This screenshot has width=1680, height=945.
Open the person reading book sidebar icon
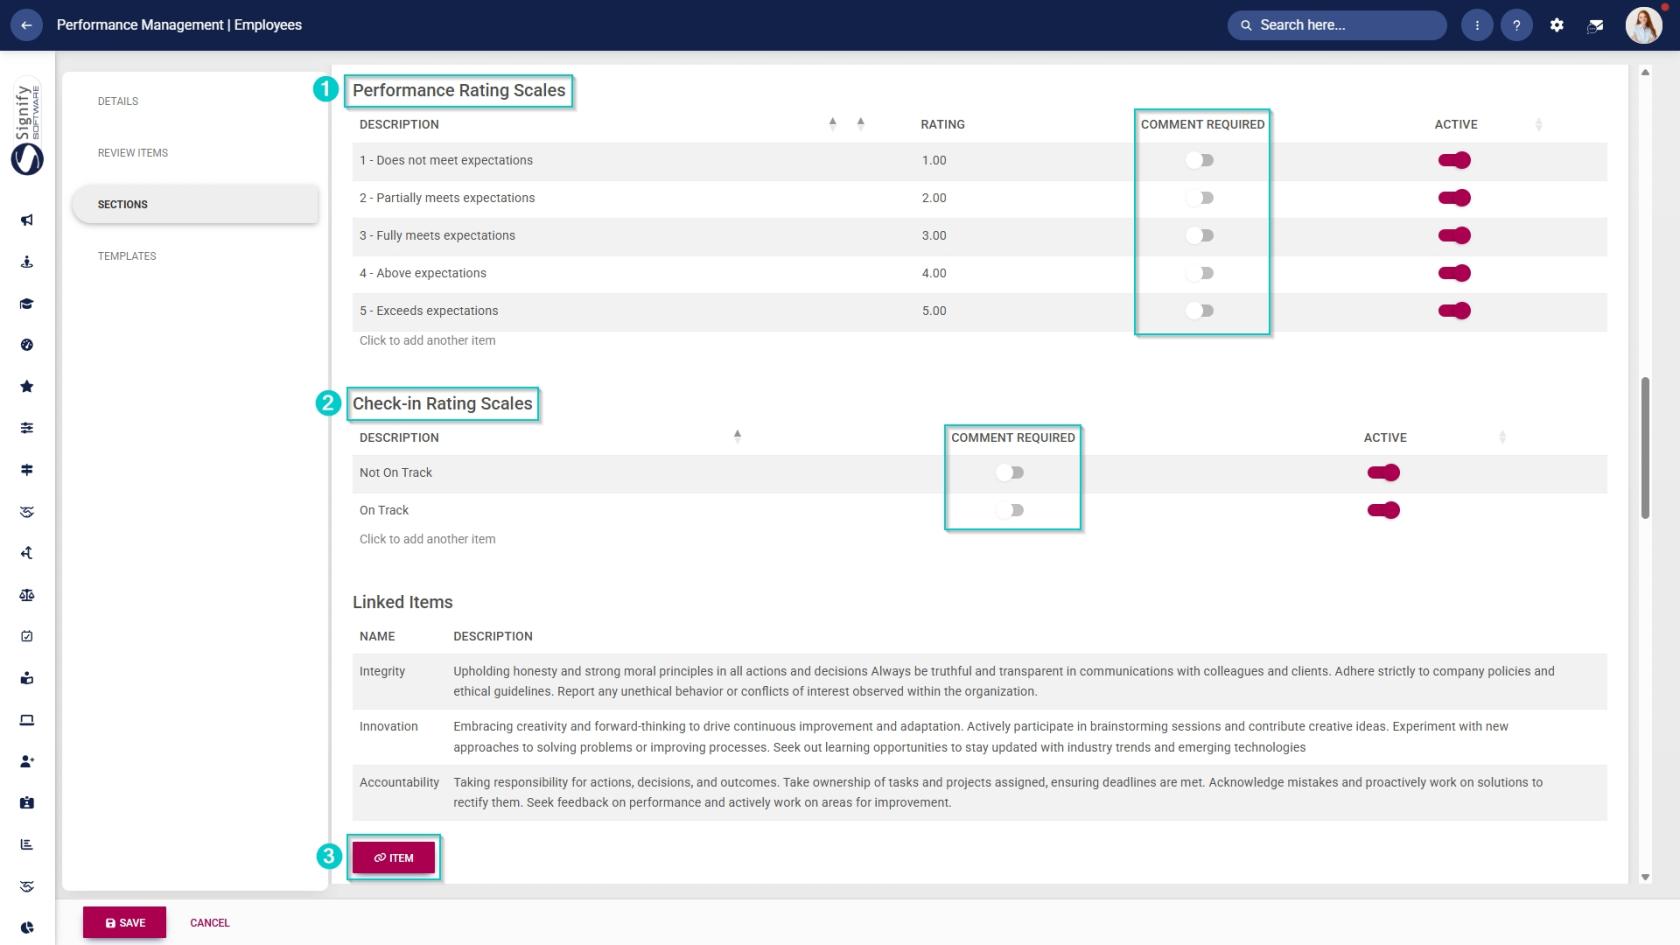[27, 678]
